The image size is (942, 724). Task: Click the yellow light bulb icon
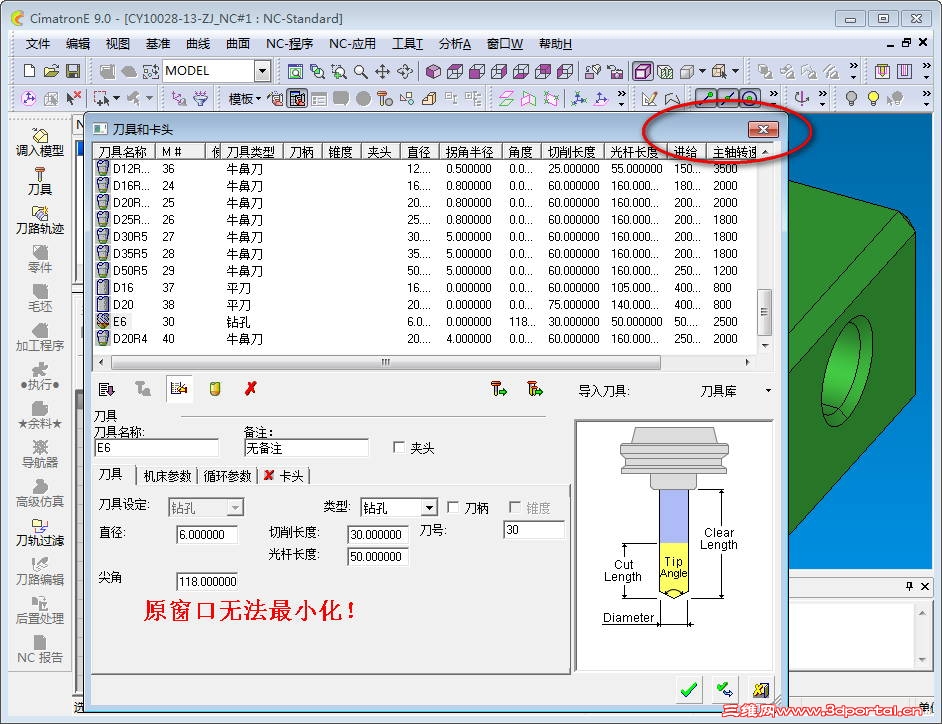coord(873,98)
